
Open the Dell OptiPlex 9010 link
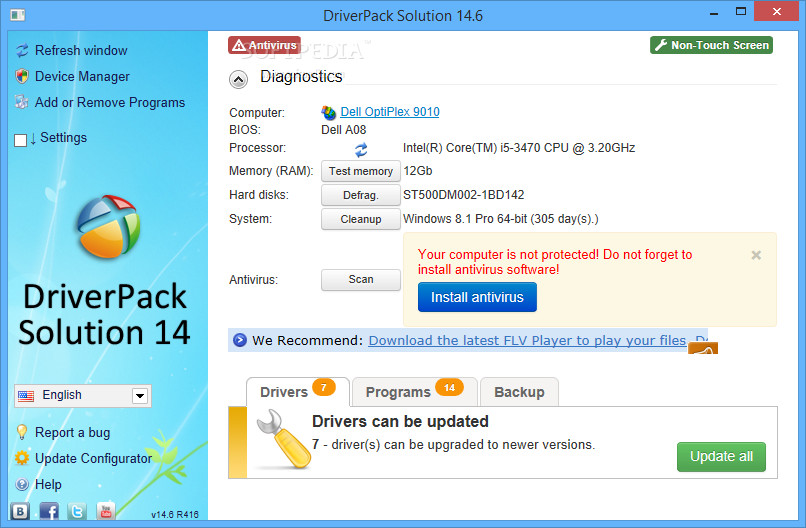coord(390,112)
